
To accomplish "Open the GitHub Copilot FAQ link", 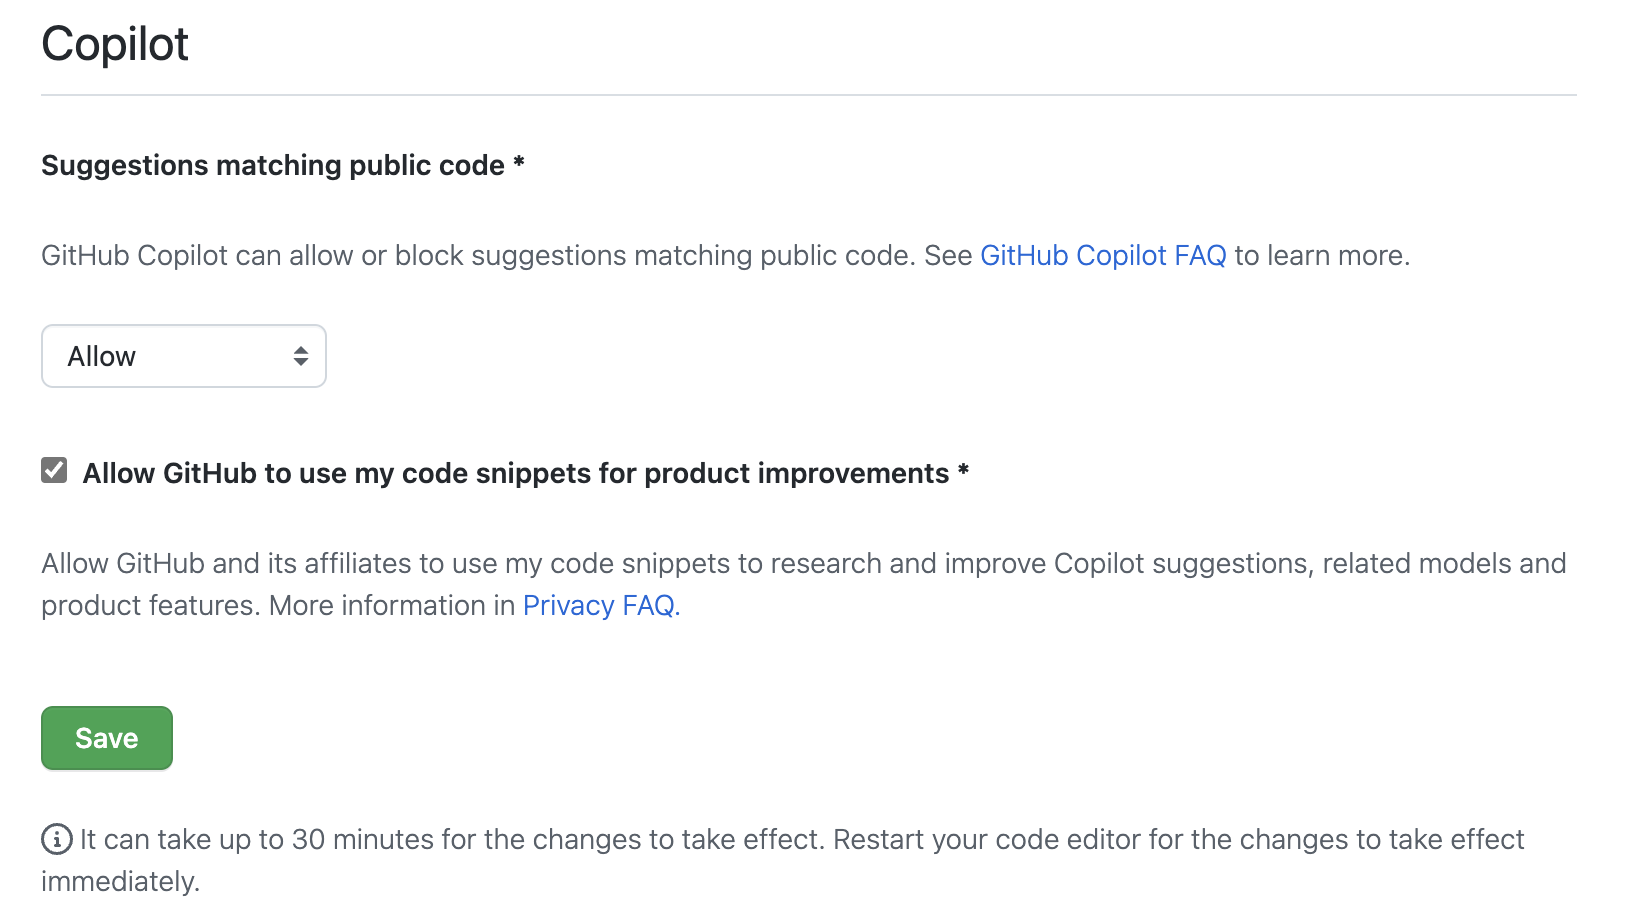I will (1102, 256).
